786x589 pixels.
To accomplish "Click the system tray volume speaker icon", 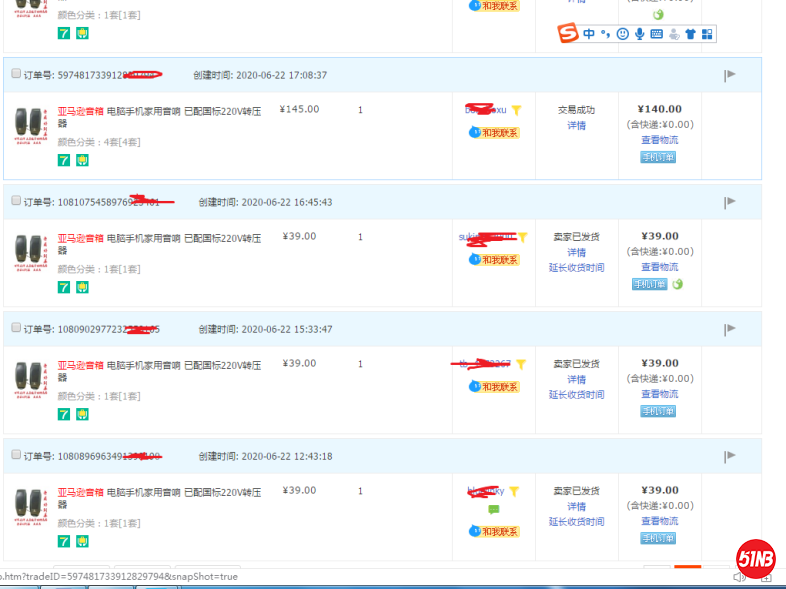I will click(741, 577).
